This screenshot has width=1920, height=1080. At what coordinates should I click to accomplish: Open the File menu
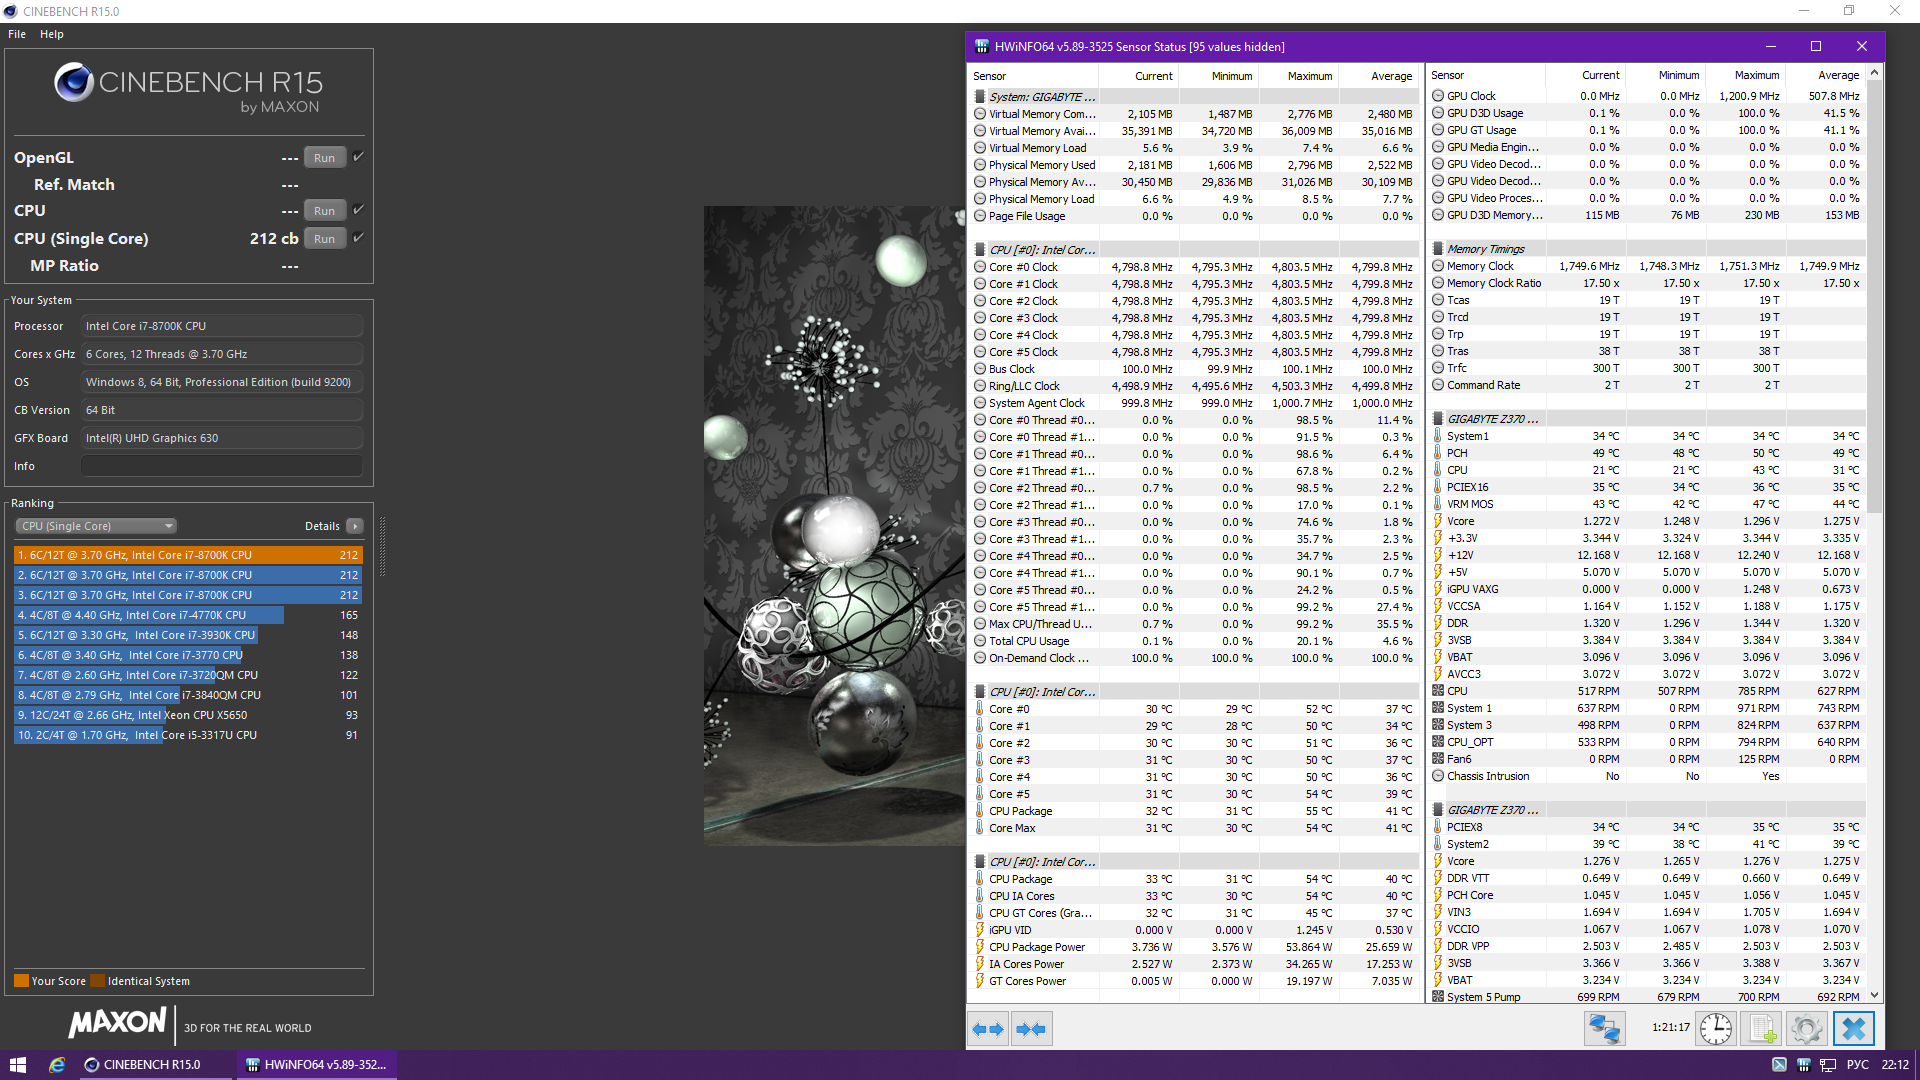coord(17,34)
